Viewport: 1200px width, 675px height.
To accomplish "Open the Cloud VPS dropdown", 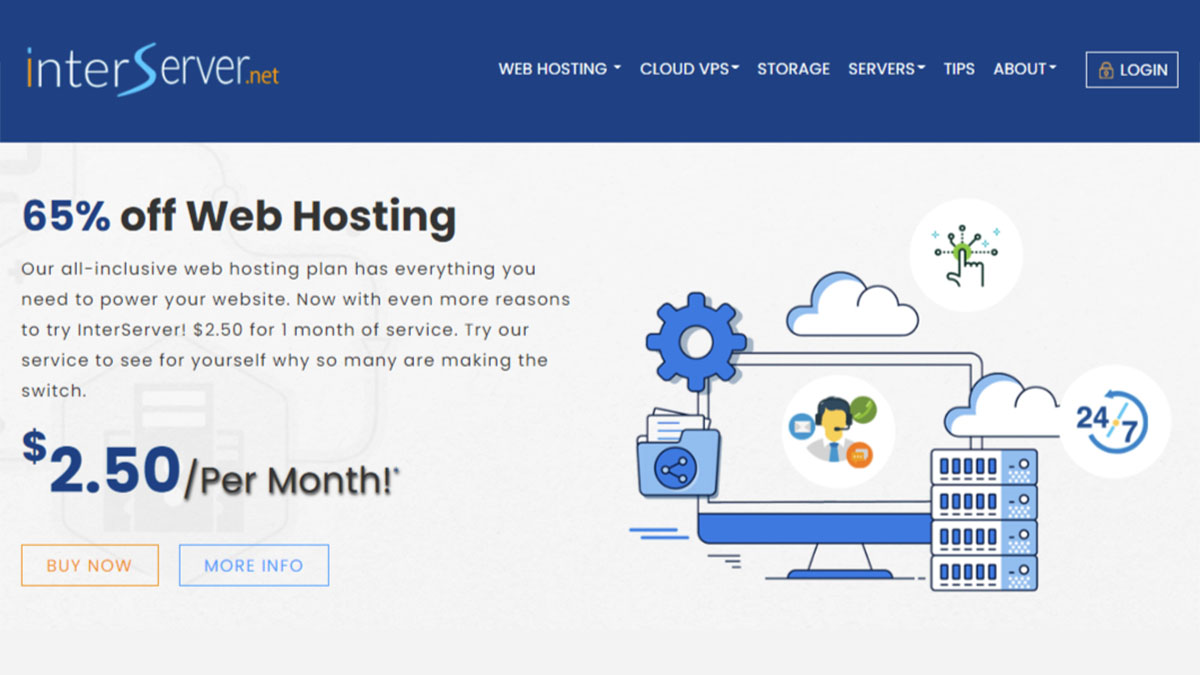I will pos(689,69).
